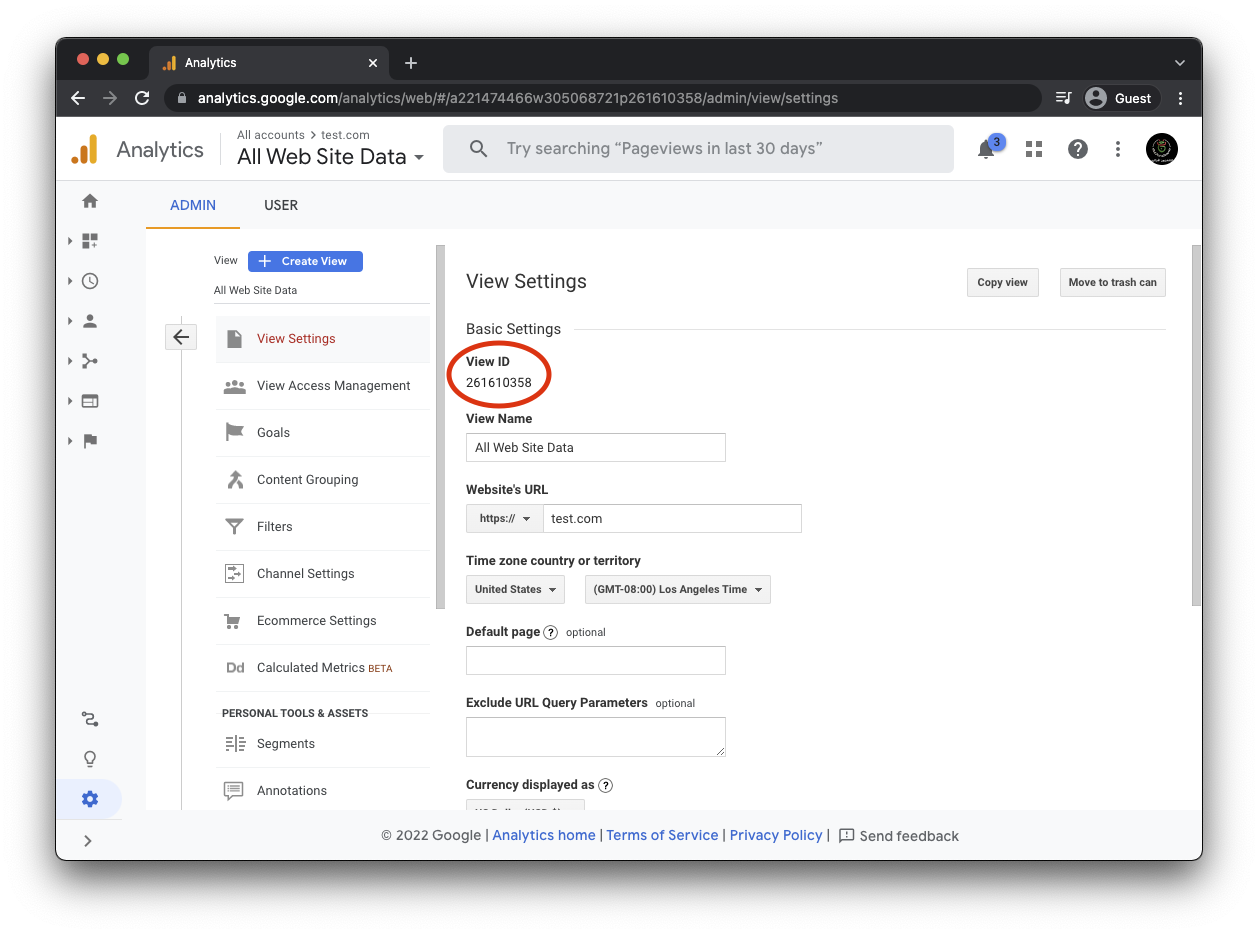Click the View Name input field
1258x934 pixels.
tap(596, 448)
